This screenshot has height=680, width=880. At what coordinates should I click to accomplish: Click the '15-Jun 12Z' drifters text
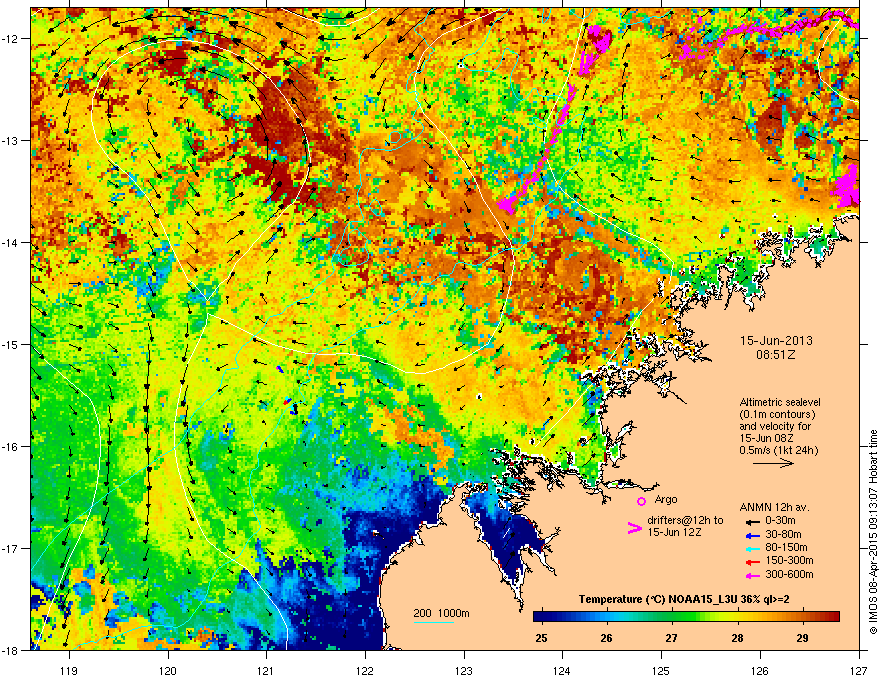point(674,532)
